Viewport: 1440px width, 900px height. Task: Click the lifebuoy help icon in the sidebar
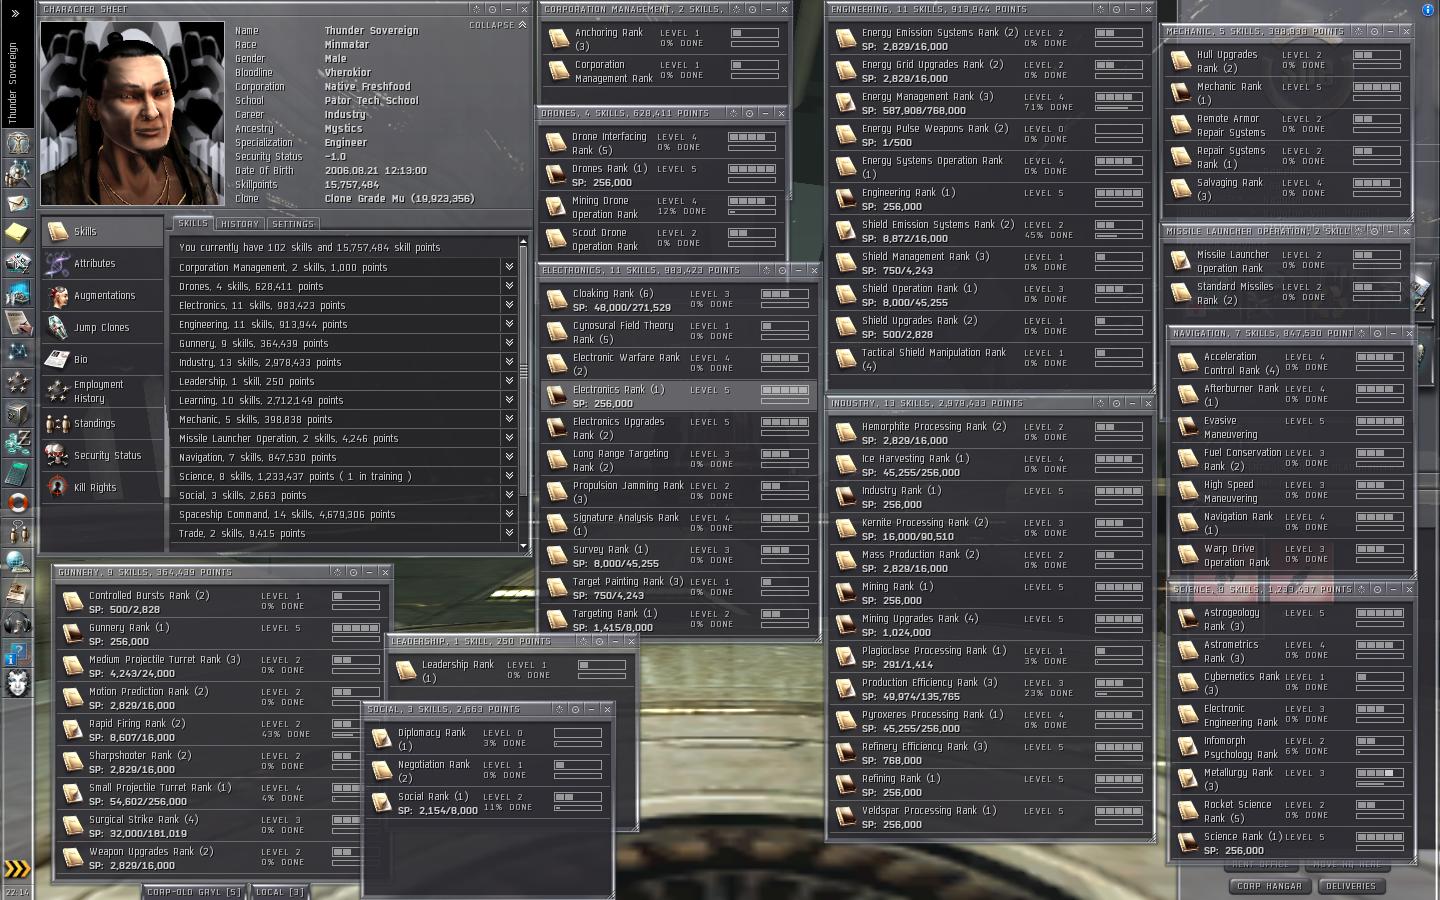coord(17,503)
